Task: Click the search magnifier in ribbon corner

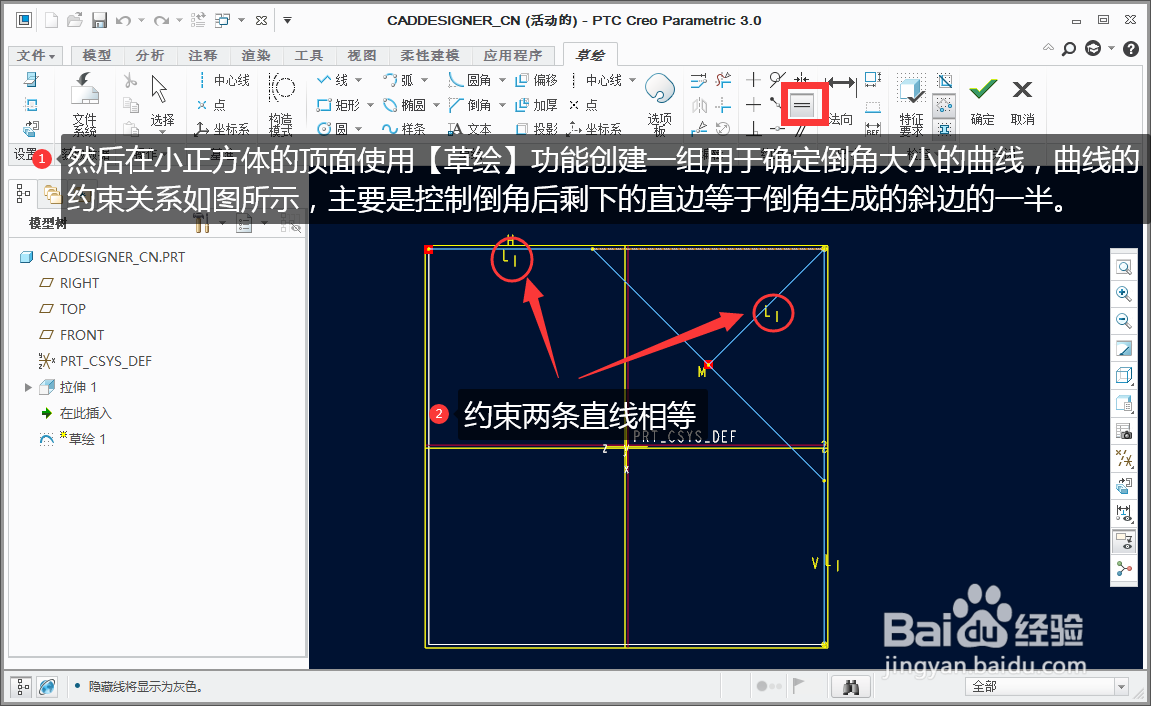Action: point(1070,48)
